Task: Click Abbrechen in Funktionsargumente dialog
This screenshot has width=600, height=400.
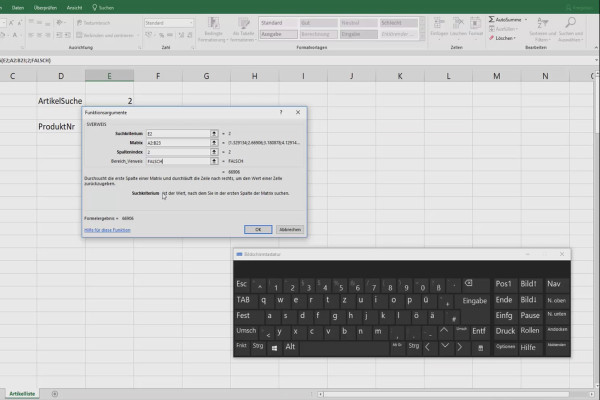Action: (290, 229)
